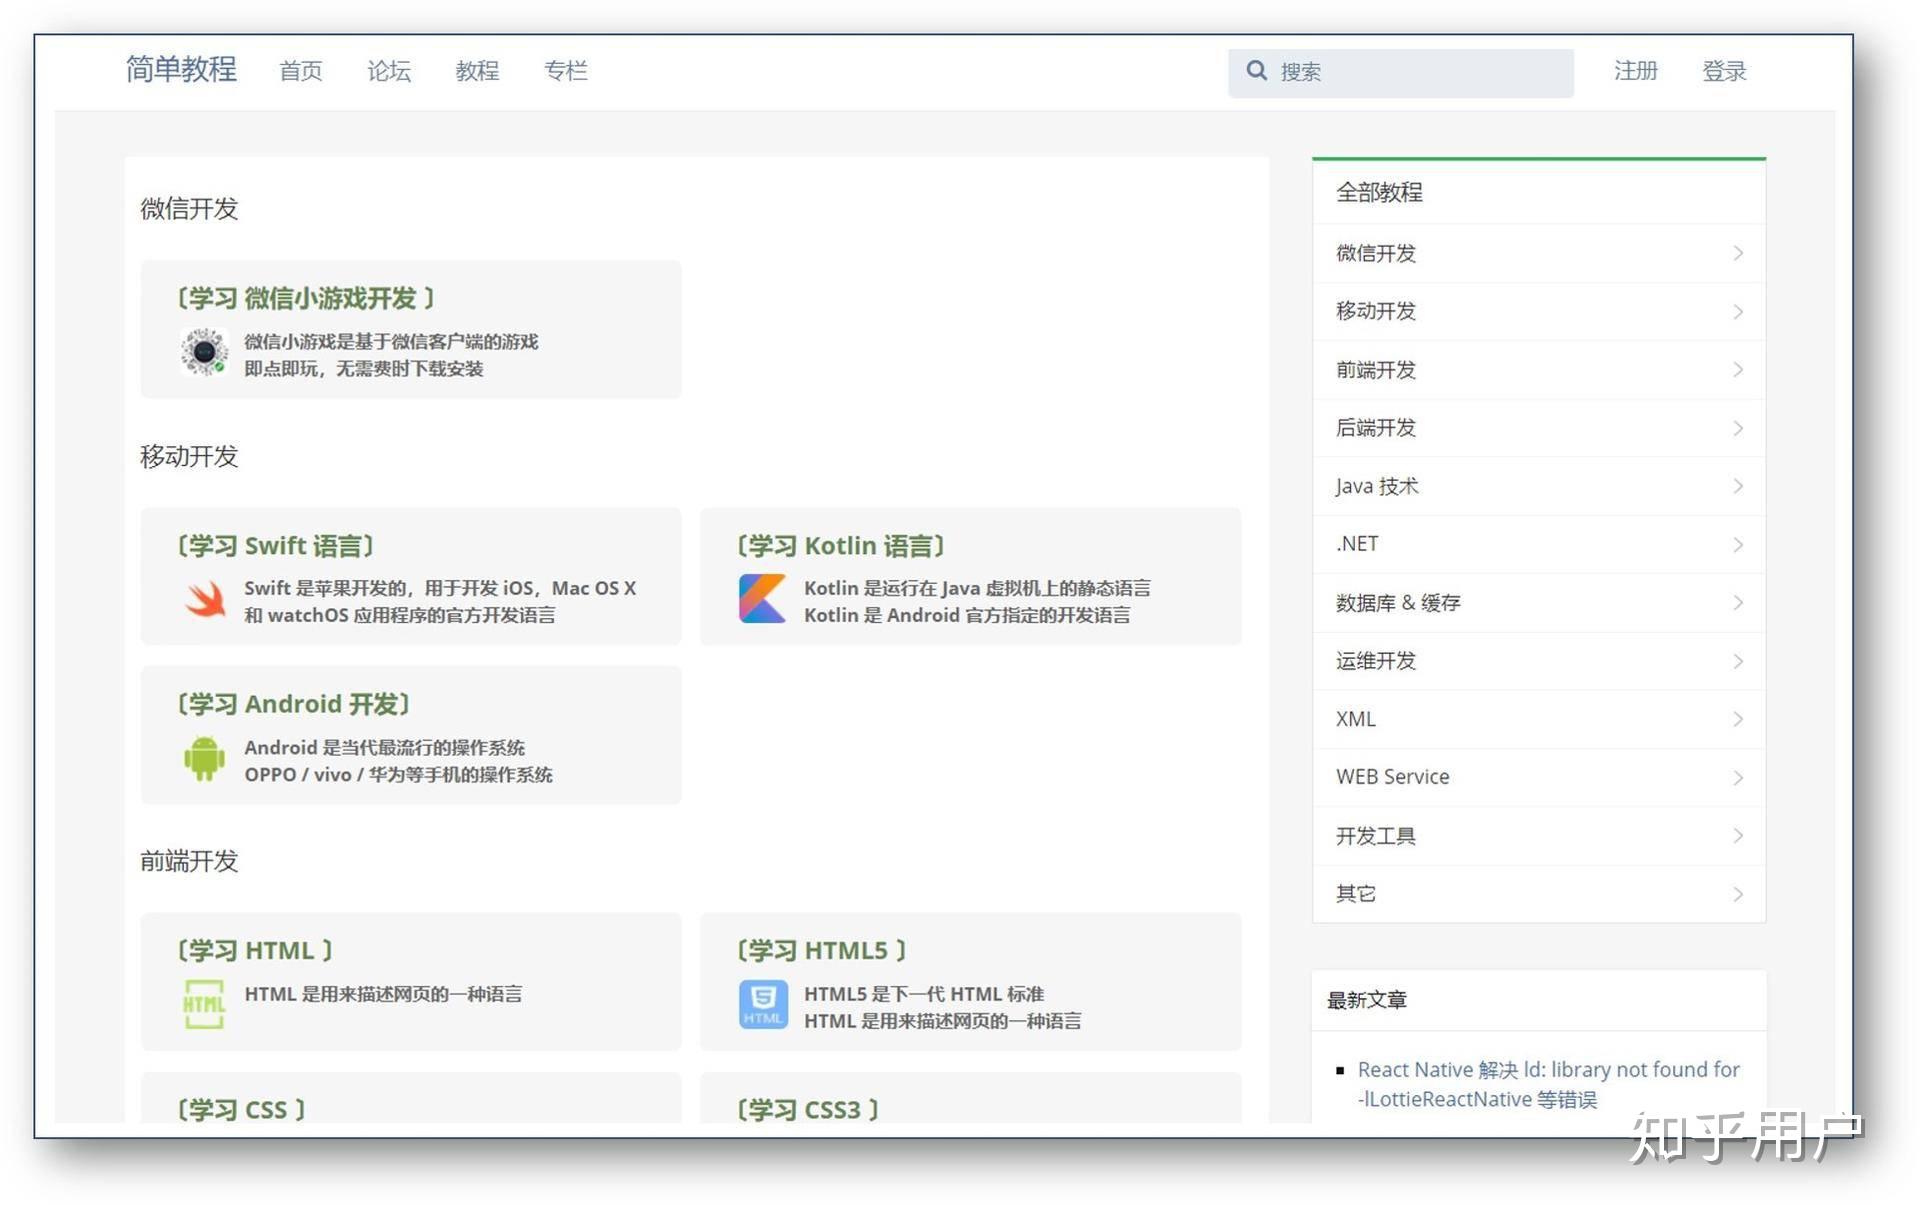Open the 论坛 navigation item

[389, 71]
